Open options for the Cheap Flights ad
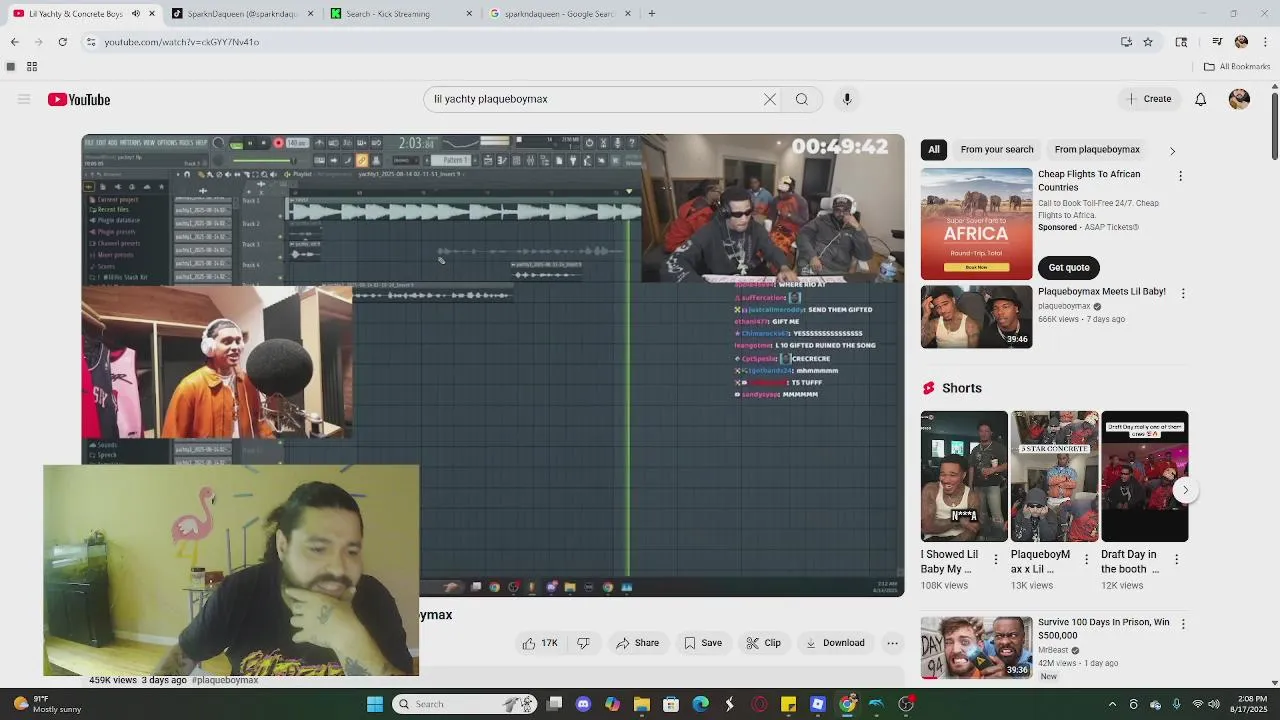 [x=1180, y=176]
